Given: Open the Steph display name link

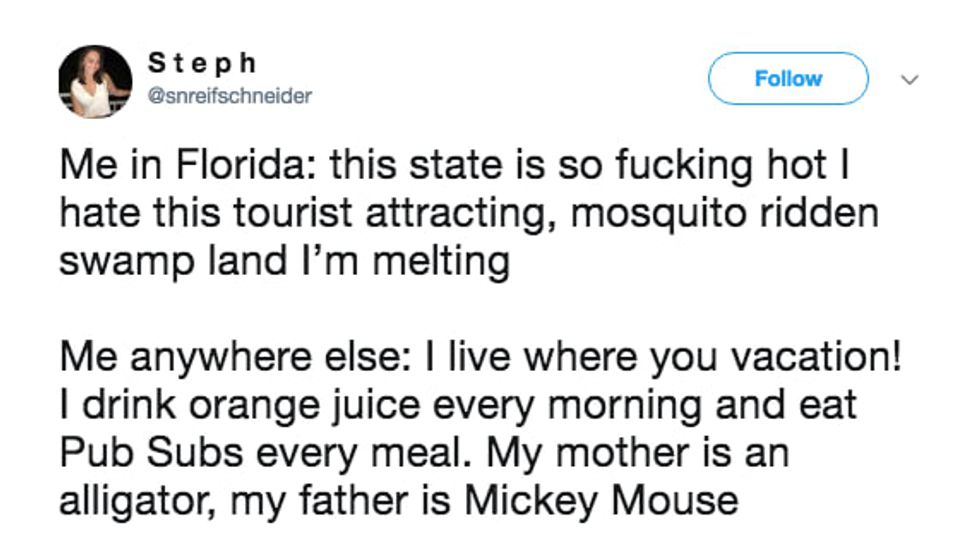Looking at the screenshot, I should pos(203,63).
